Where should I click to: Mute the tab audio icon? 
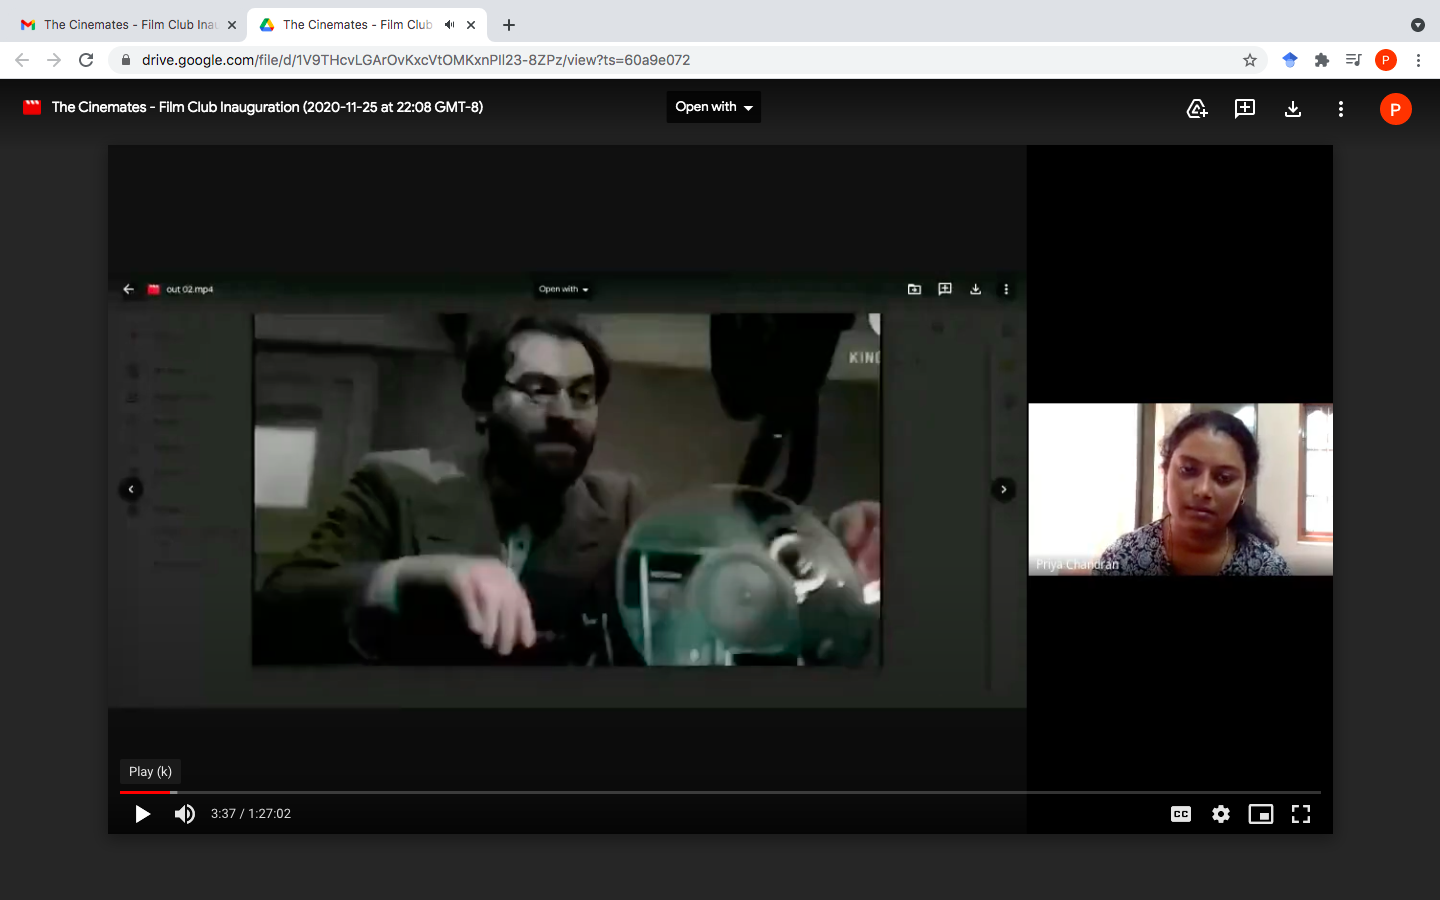449,25
